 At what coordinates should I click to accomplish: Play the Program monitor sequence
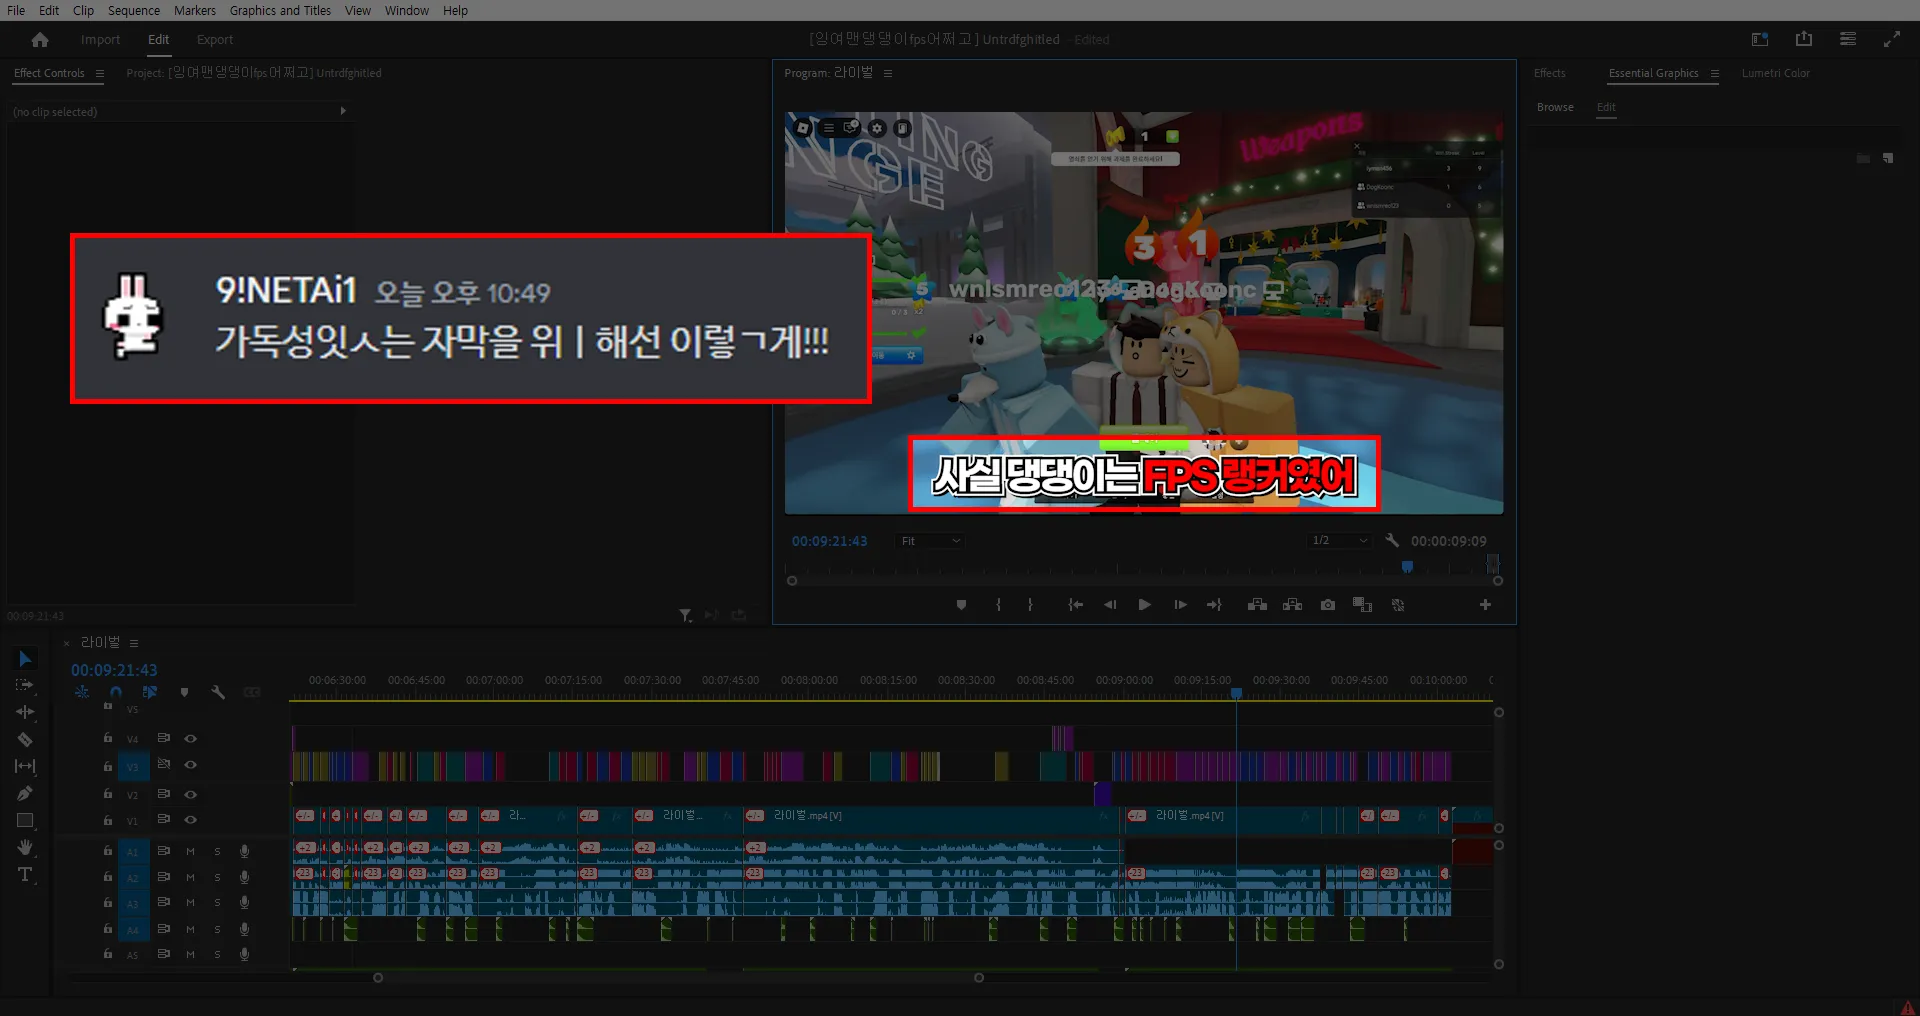click(1145, 605)
